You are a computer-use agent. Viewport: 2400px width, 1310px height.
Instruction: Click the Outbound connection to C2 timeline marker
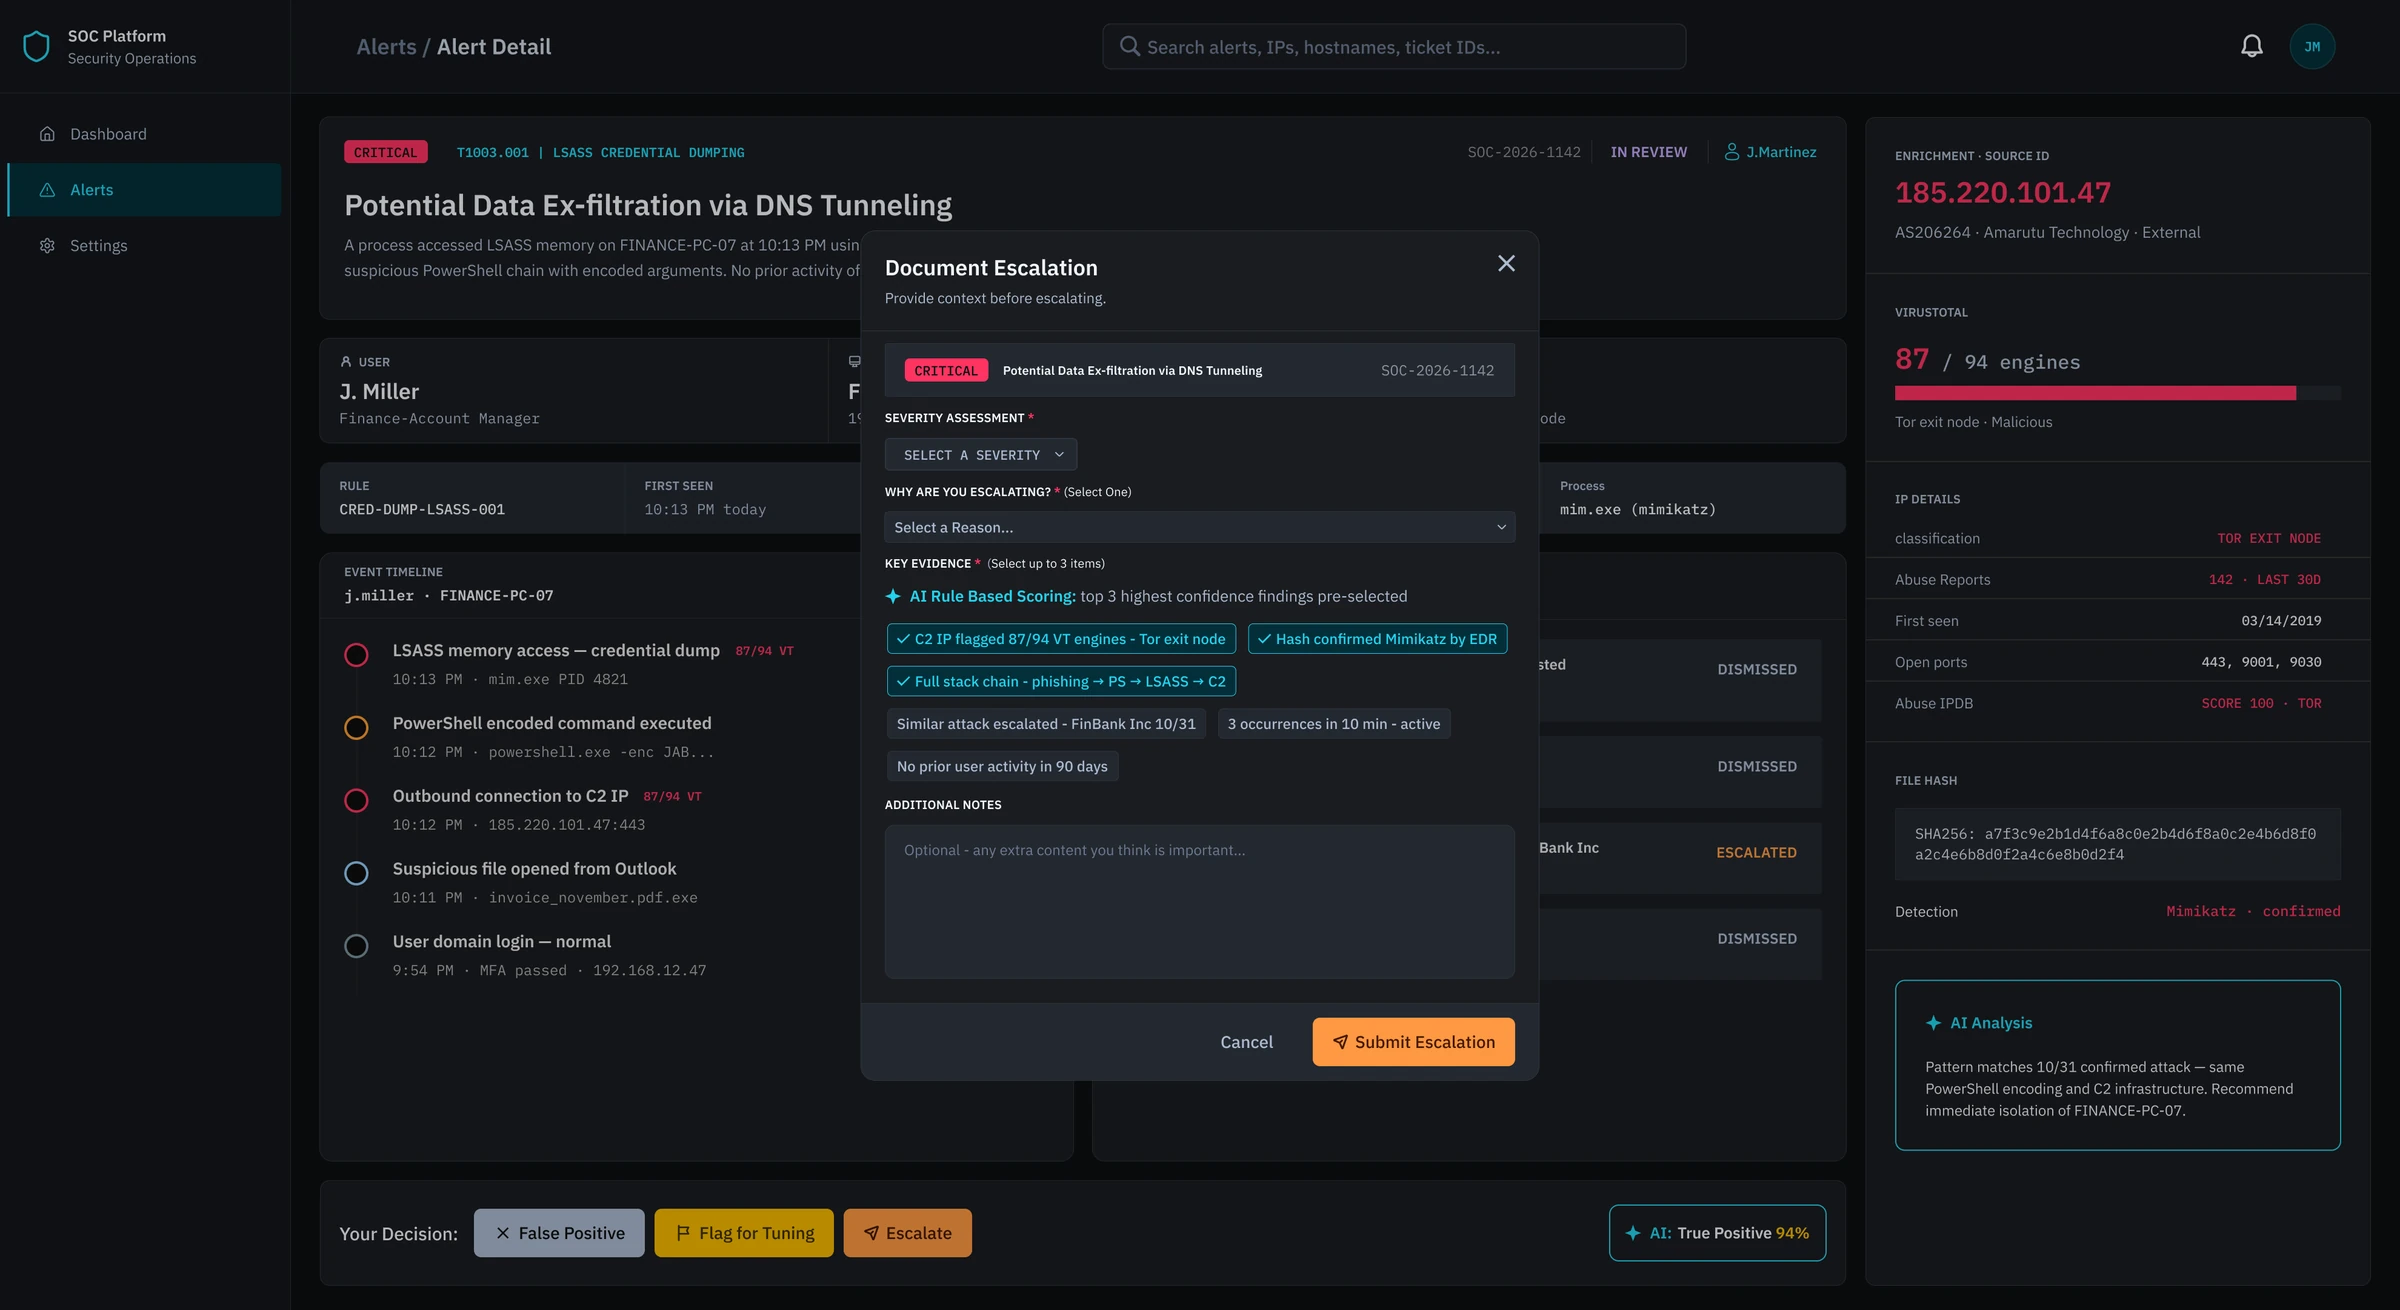click(356, 801)
